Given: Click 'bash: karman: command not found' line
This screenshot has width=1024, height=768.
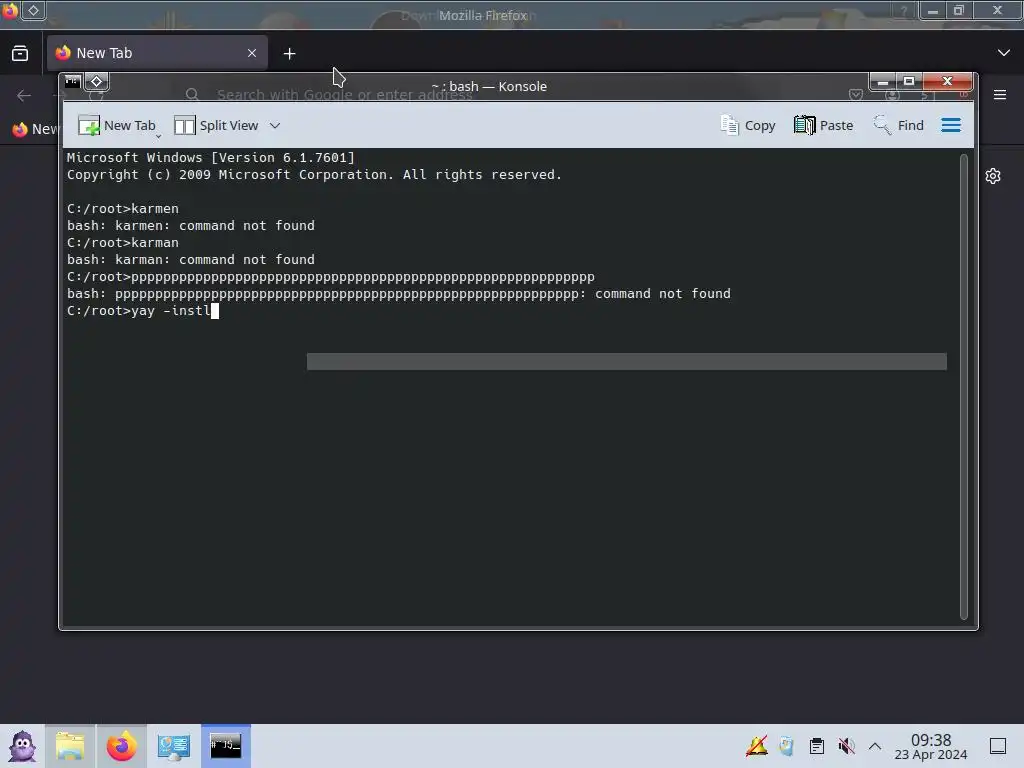Looking at the screenshot, I should click(x=191, y=259).
